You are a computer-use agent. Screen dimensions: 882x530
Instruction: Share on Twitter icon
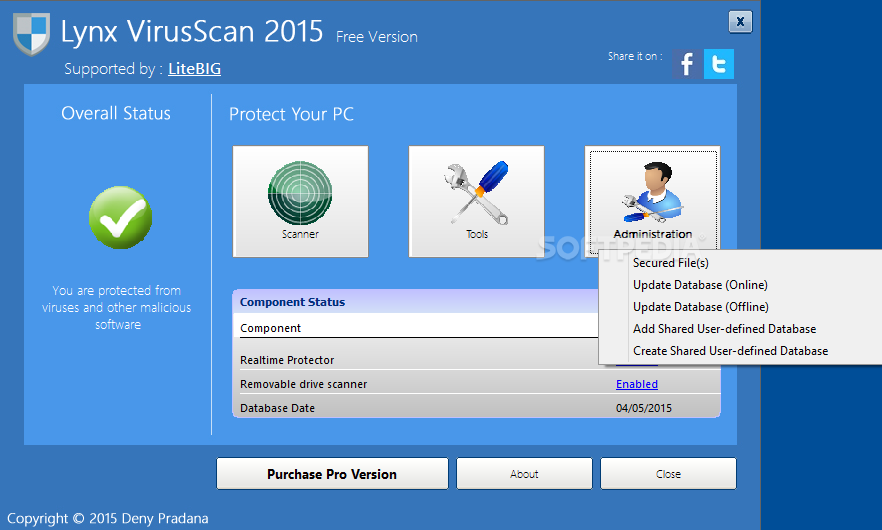pyautogui.click(x=718, y=64)
